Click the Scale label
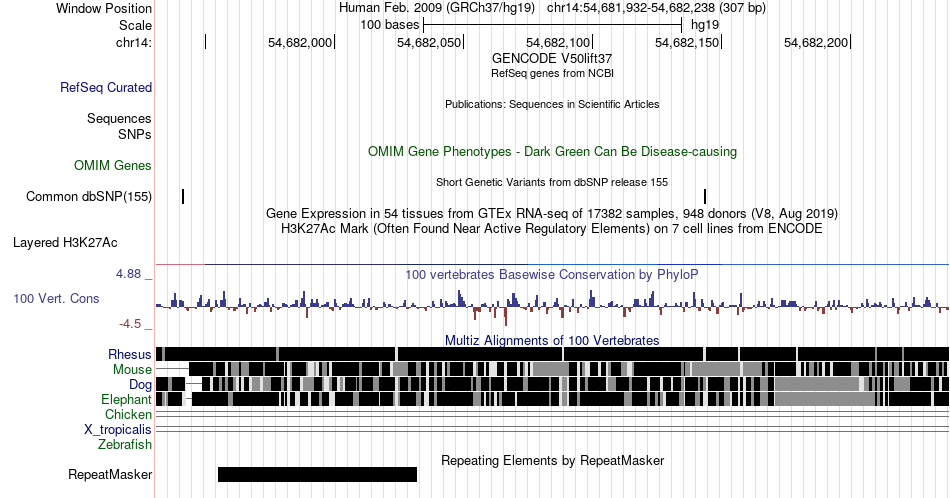Viewport: 950px width, 498px height. [x=136, y=25]
